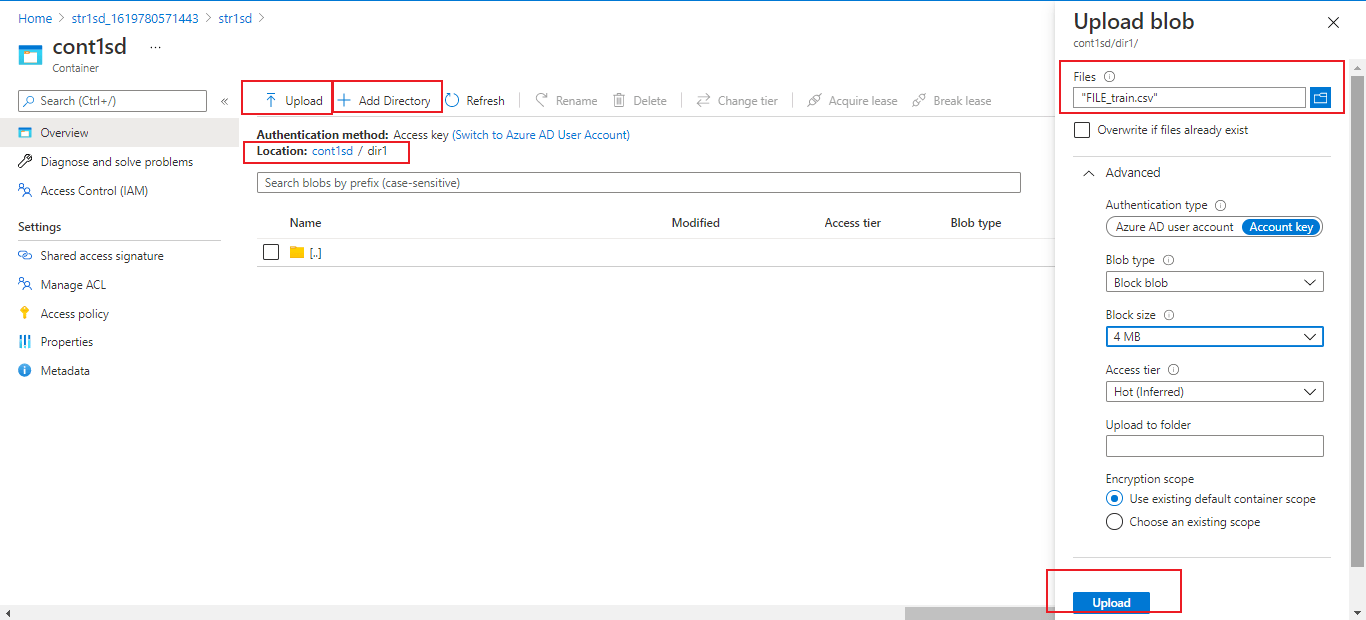Viewport: 1366px width, 620px height.
Task: Click the Modified column header
Action: tap(696, 223)
